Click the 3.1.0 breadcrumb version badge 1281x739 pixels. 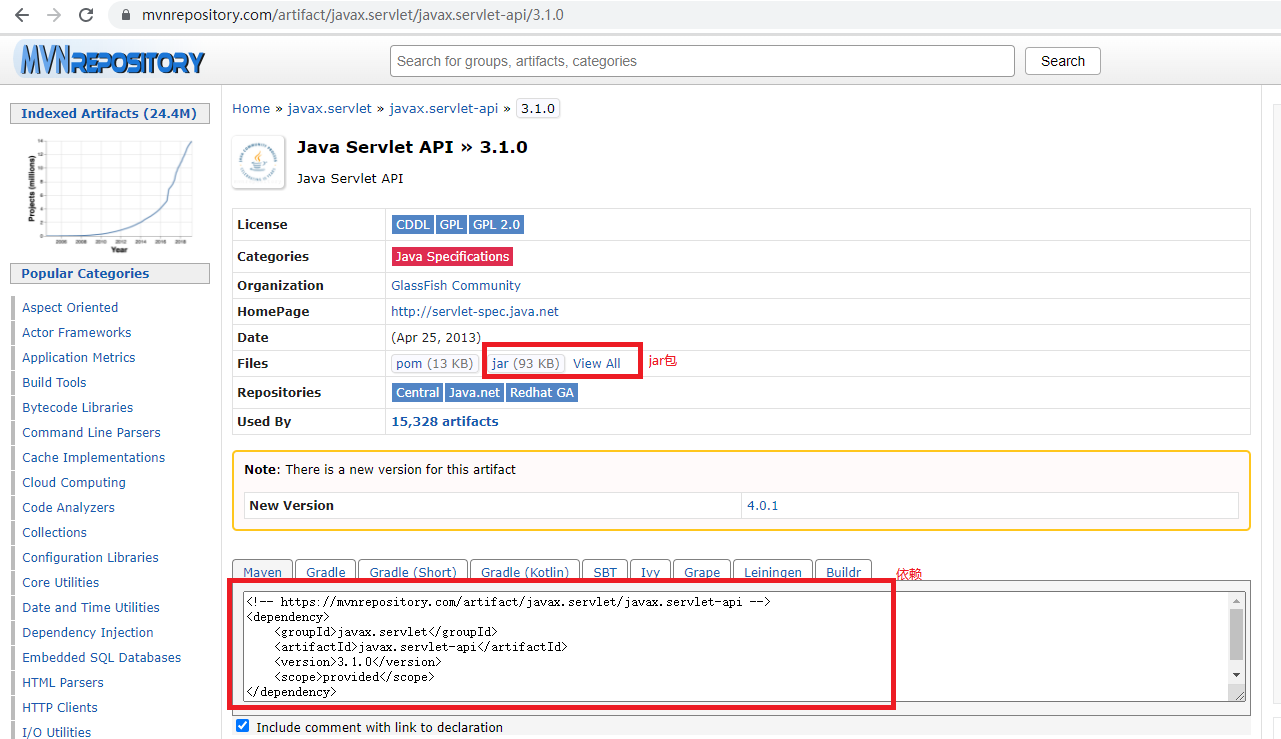pos(538,108)
